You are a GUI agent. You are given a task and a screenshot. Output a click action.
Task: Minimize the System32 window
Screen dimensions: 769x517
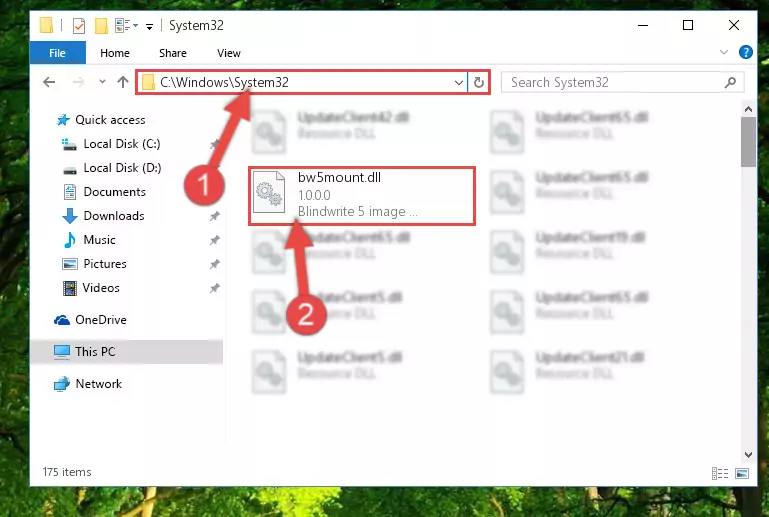pos(643,26)
